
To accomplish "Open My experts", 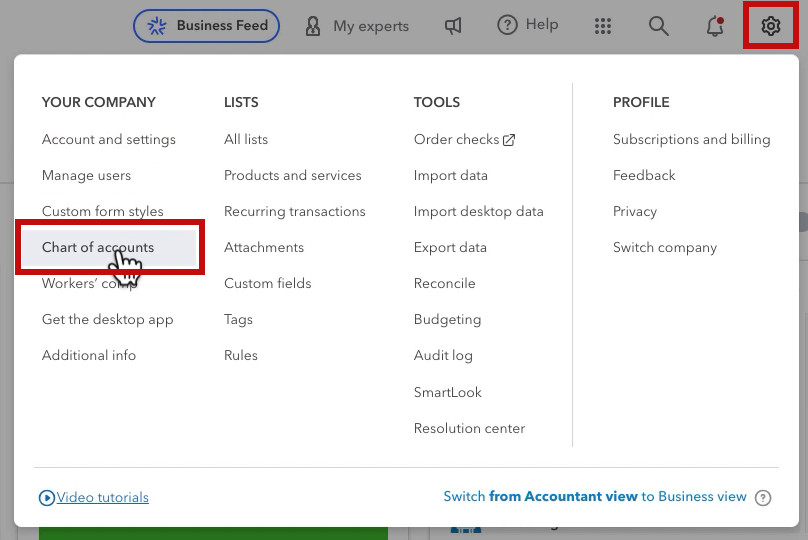I will tap(357, 26).
